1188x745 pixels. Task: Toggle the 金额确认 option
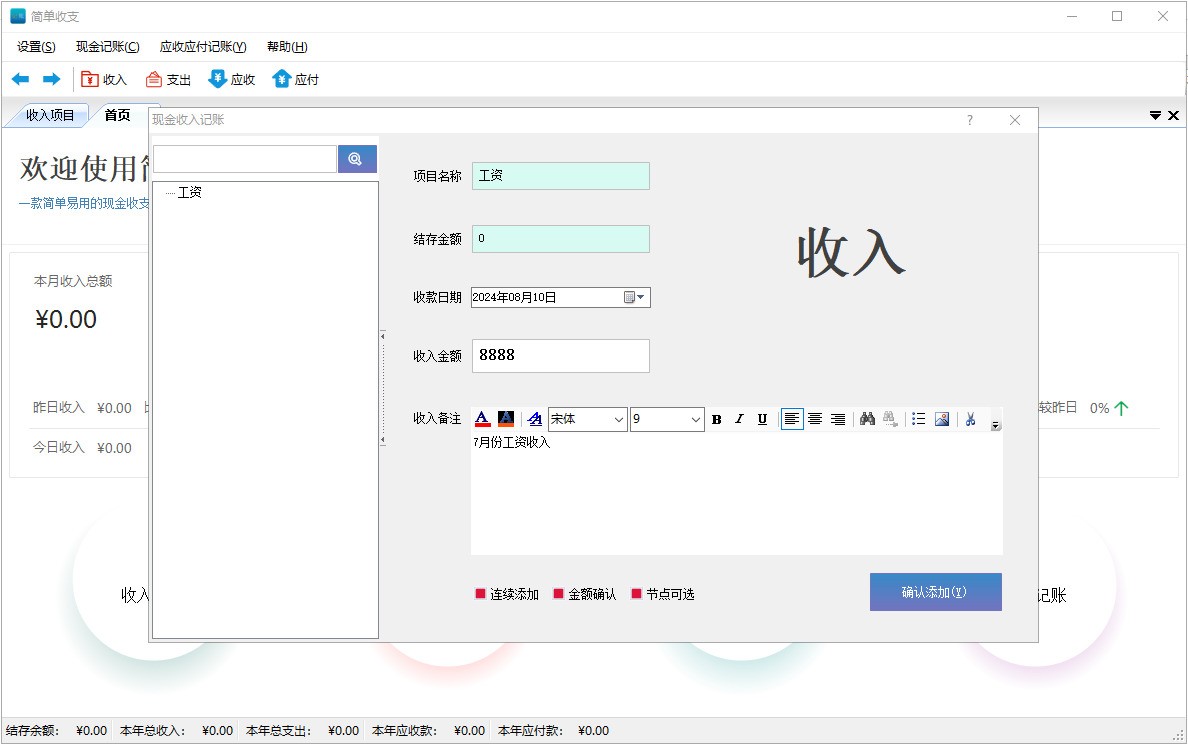click(558, 593)
